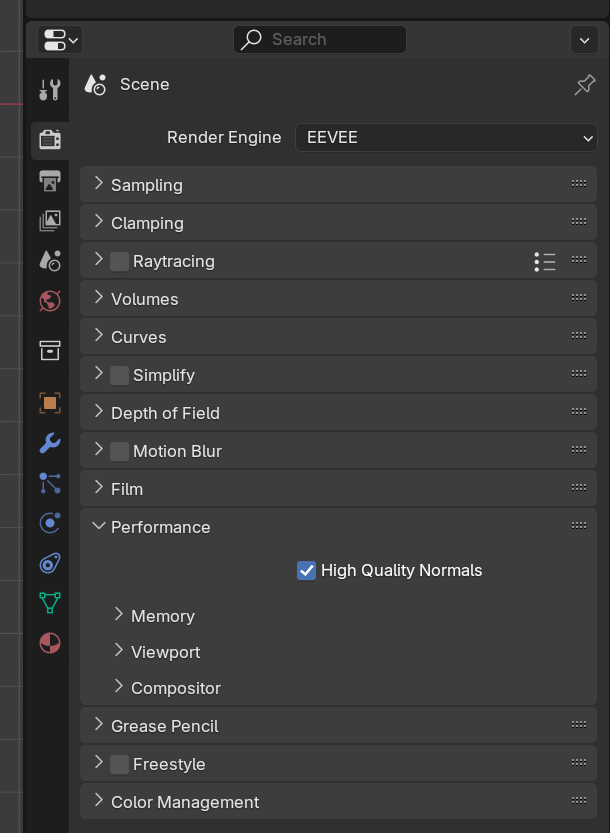
Task: Toggle the pin icon next to Scene
Action: point(584,84)
